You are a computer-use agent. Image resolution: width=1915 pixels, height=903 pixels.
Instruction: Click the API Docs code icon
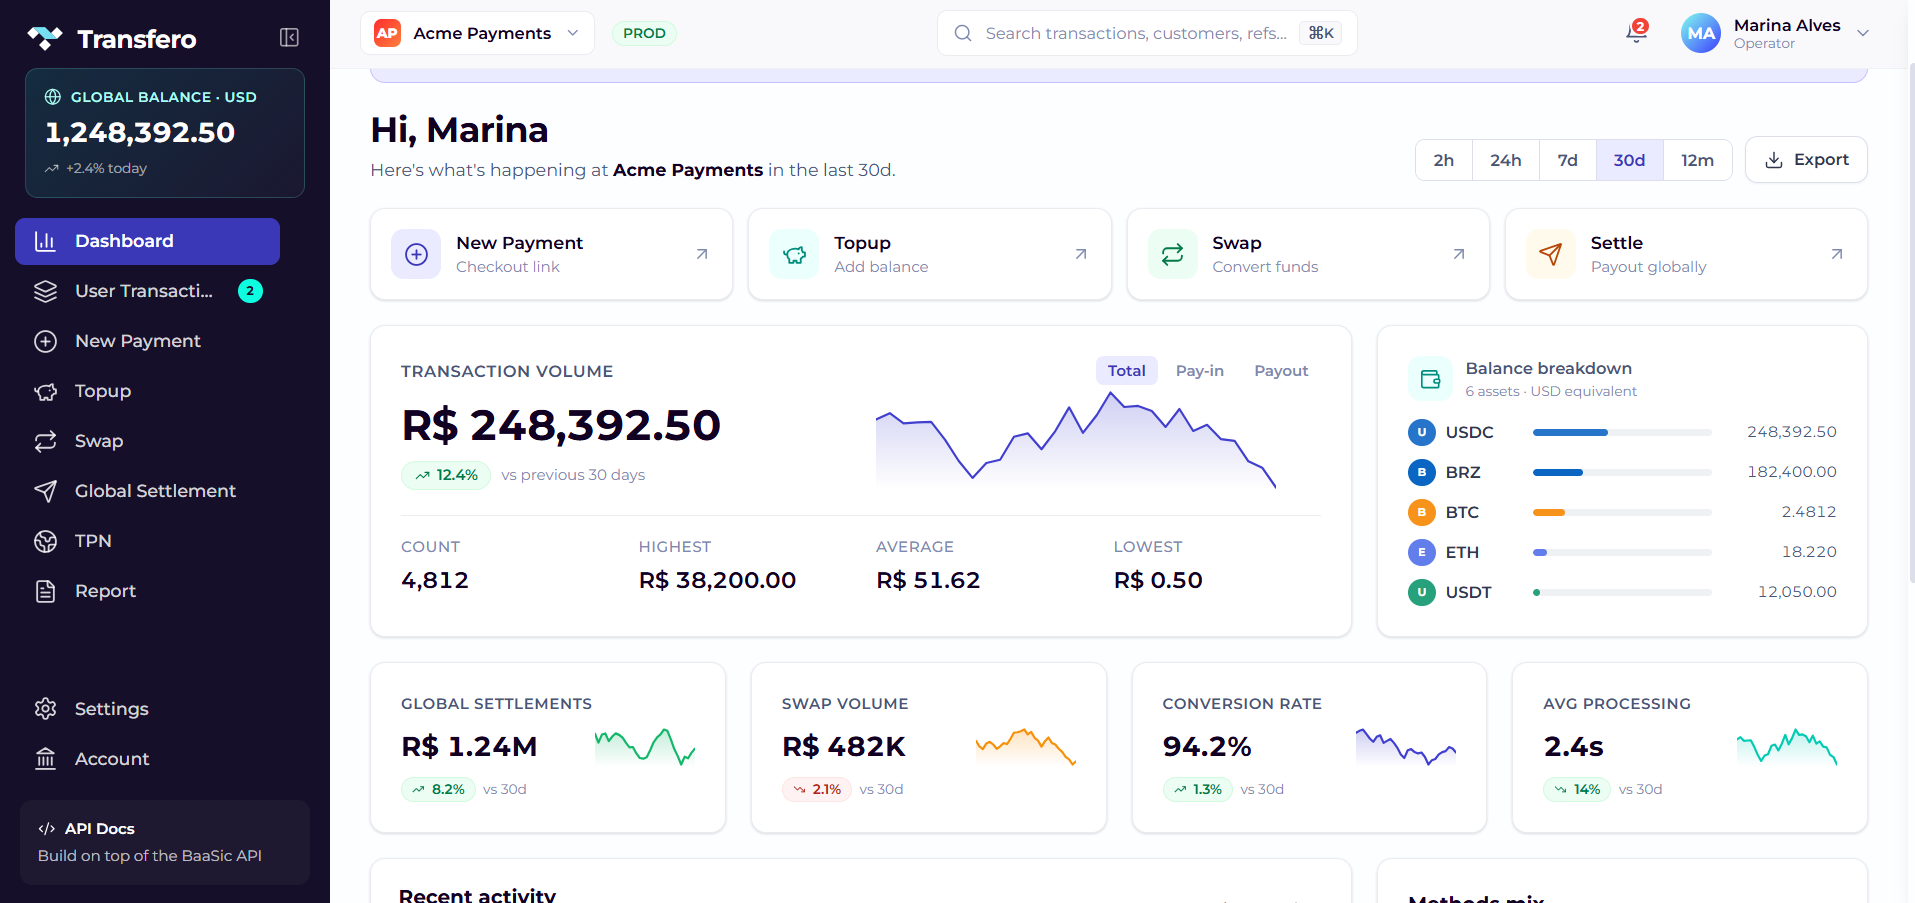tap(46, 829)
